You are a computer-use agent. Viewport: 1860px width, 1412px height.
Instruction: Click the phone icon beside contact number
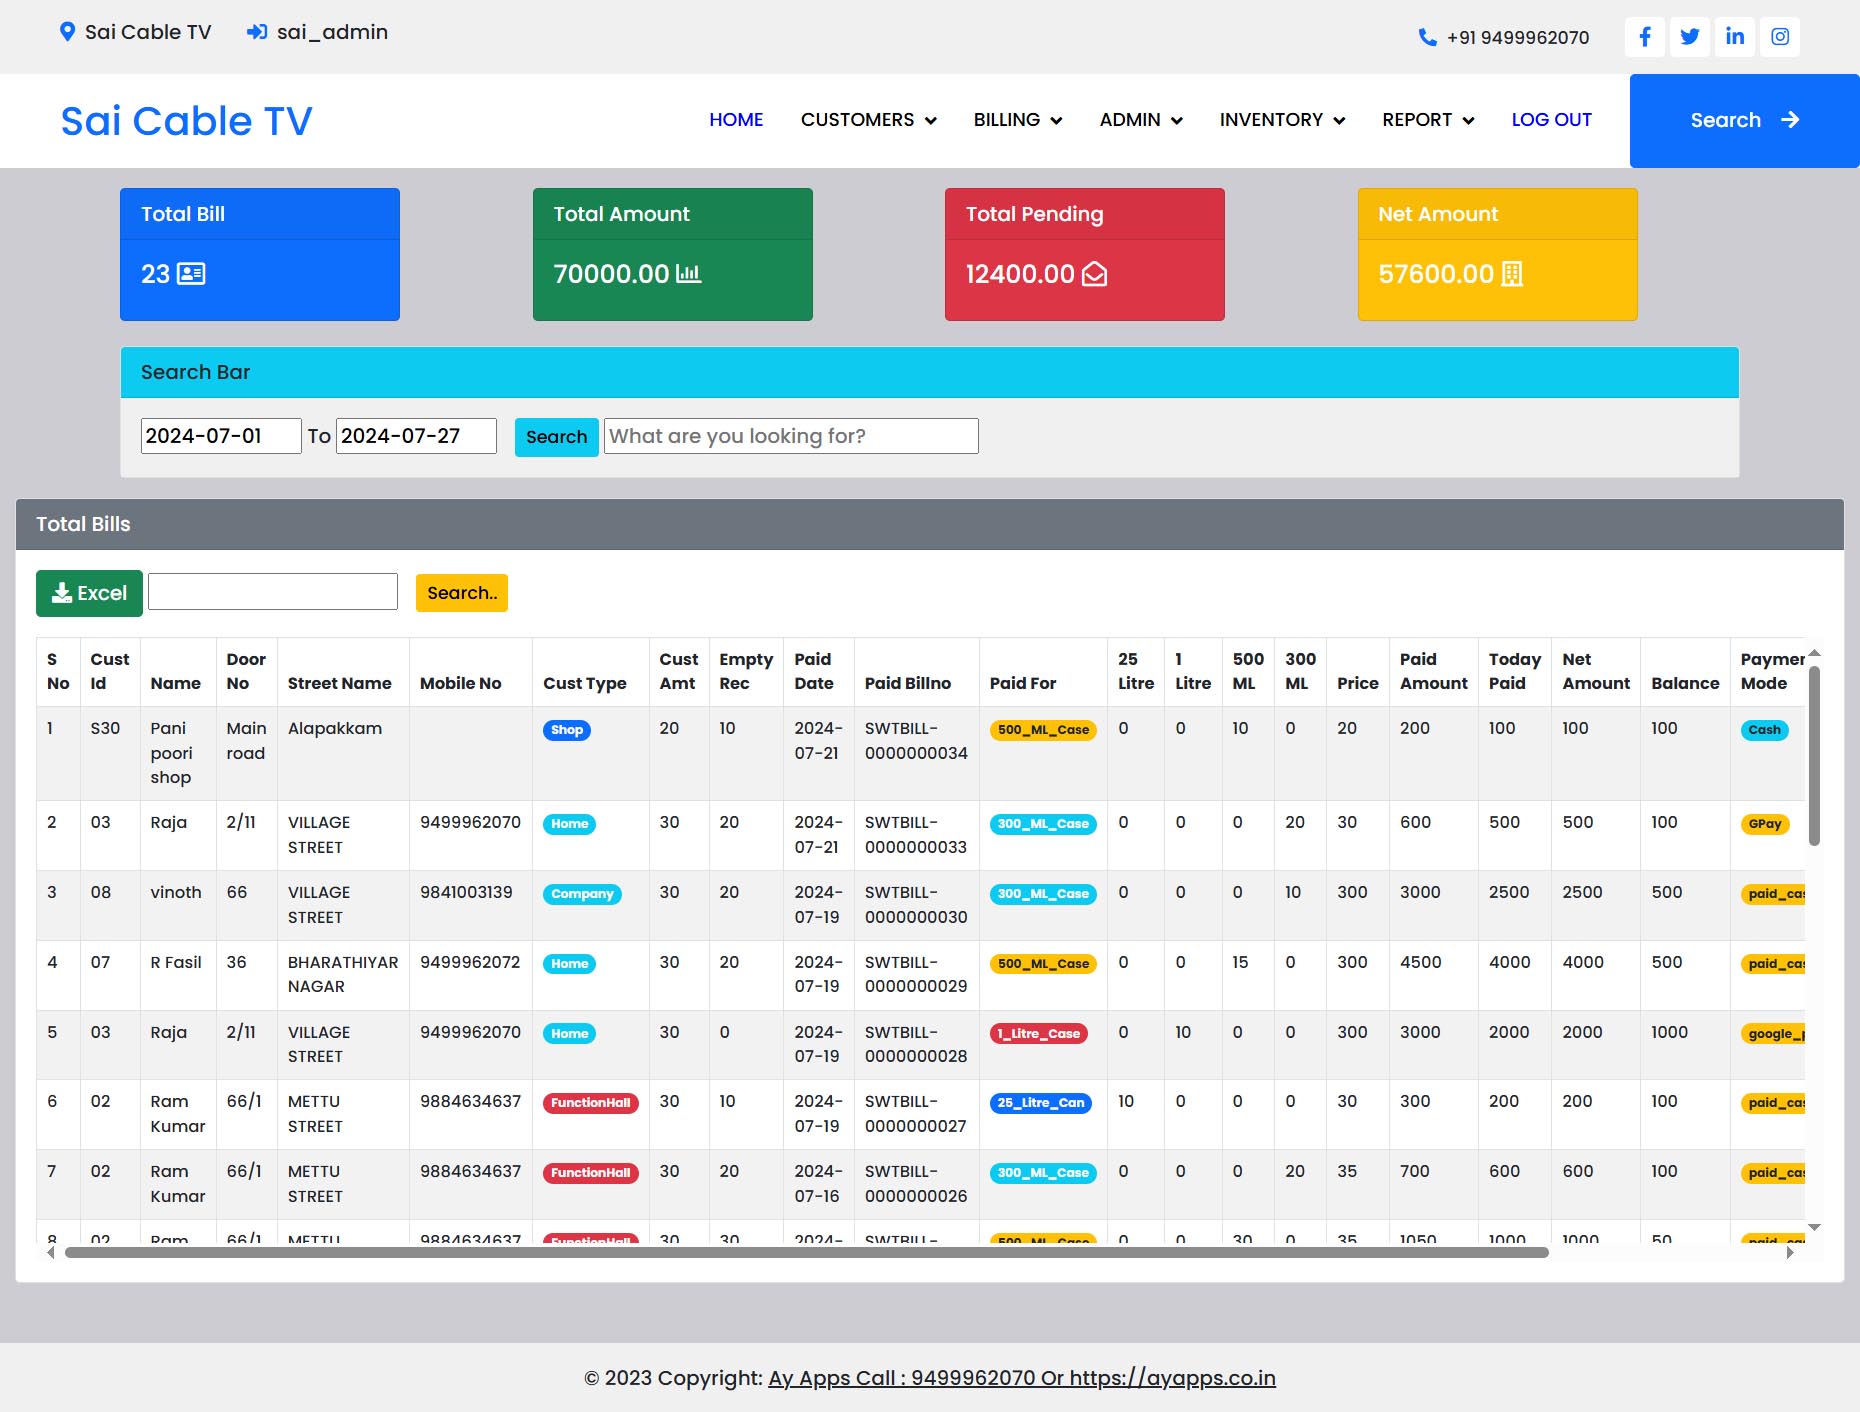(1427, 38)
